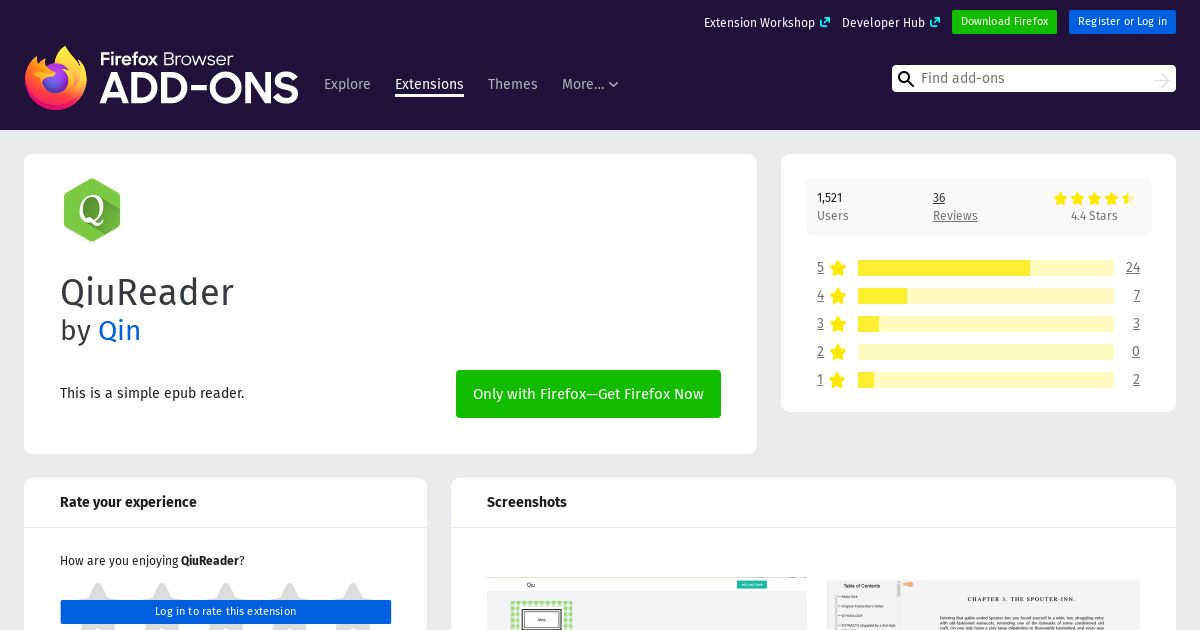Open the 3 three-star reviews count

[1137, 324]
